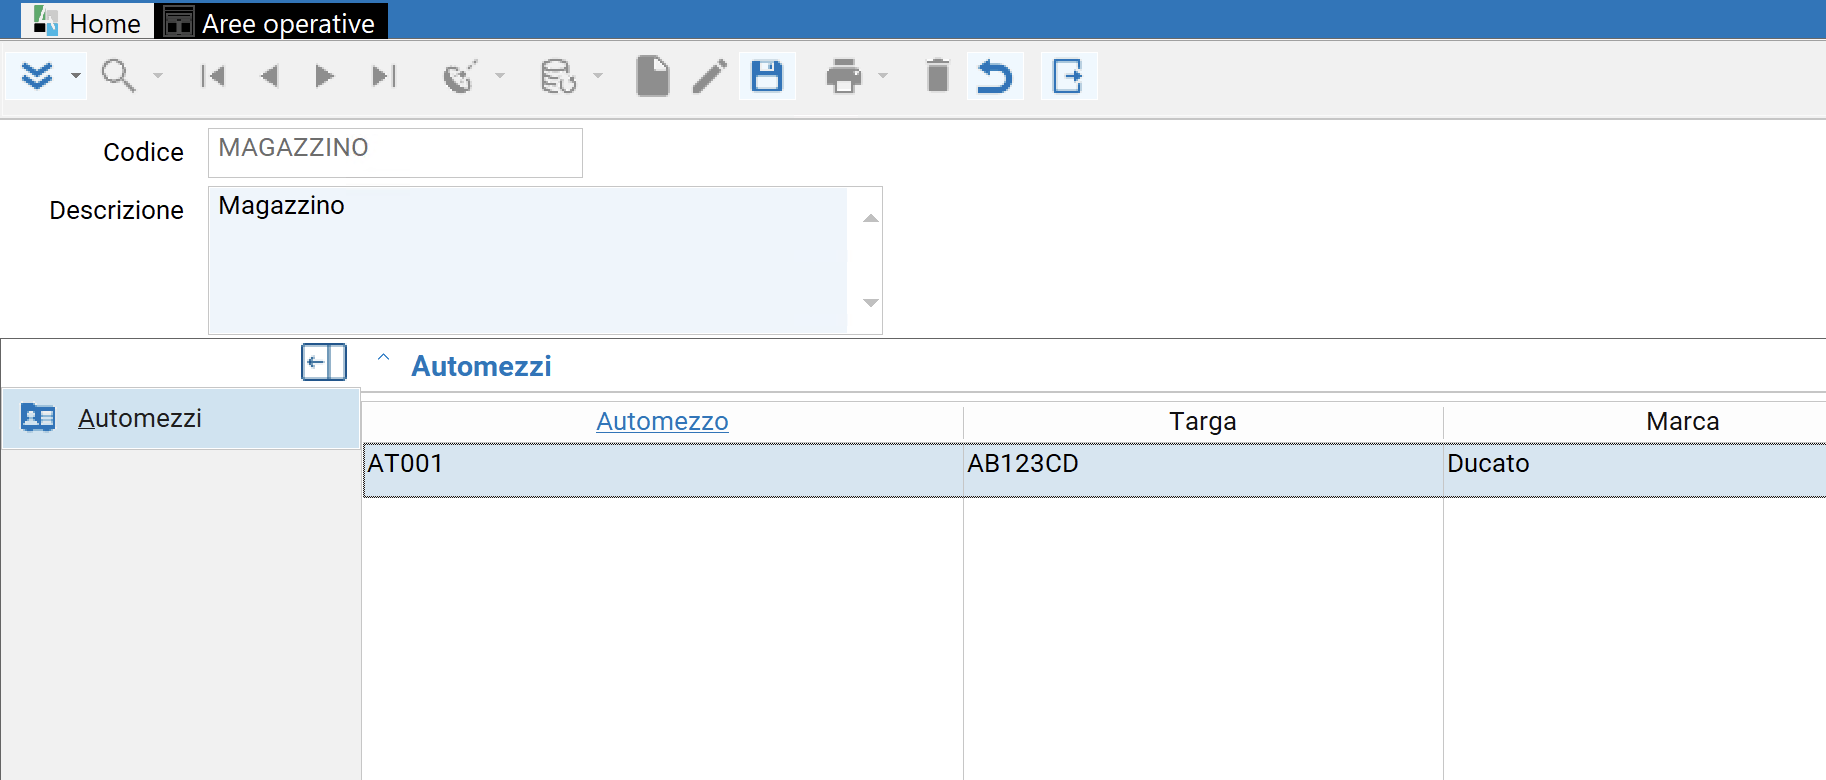
Task: Click the undo arrow icon
Action: 995,76
